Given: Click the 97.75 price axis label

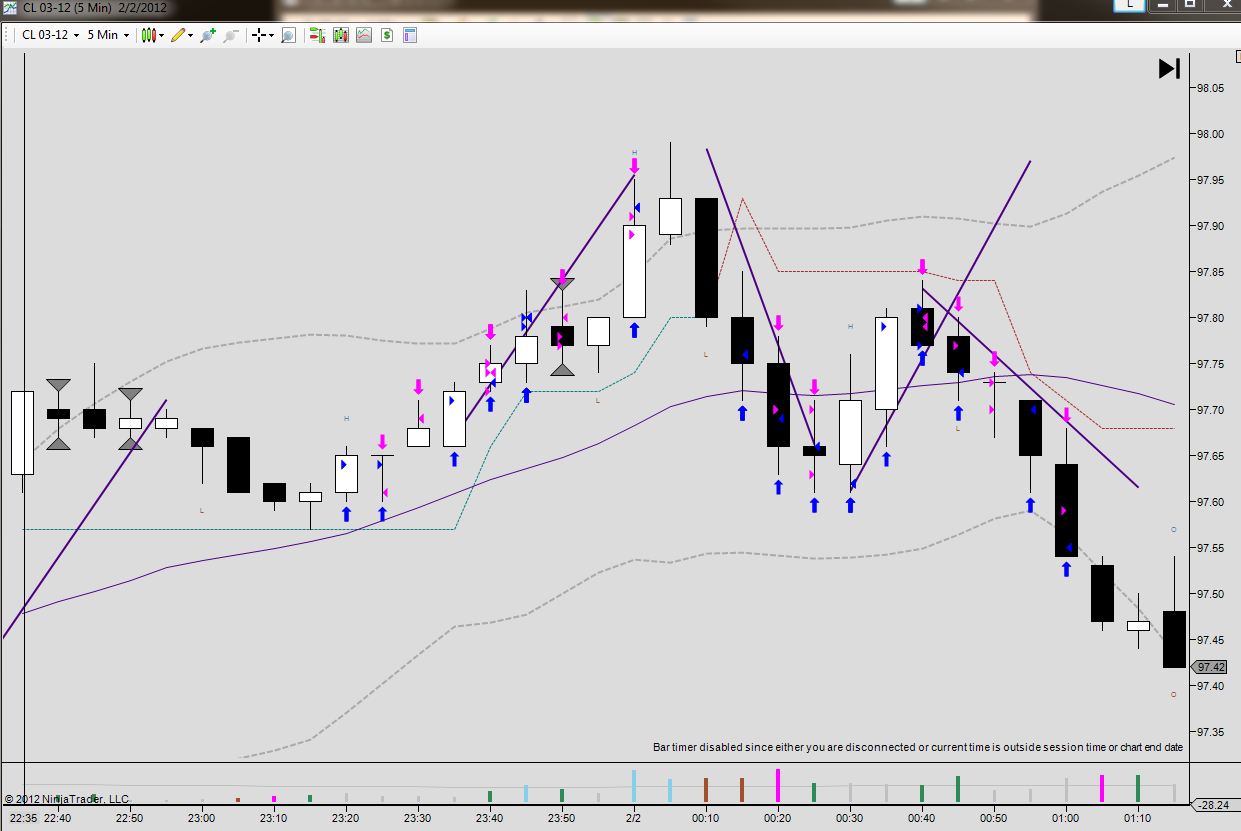Looking at the screenshot, I should [1210, 364].
